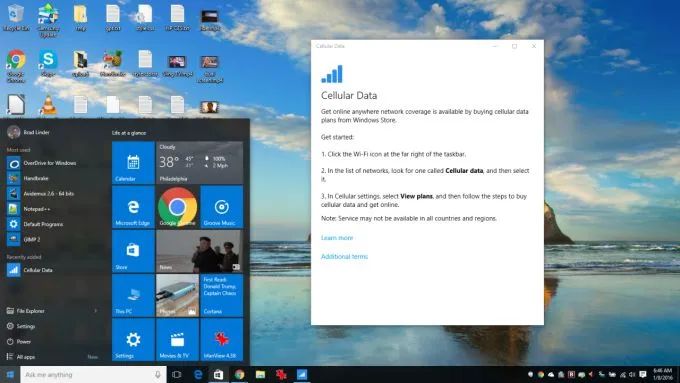Open Avidemux 2.6 from Most used

point(41,193)
